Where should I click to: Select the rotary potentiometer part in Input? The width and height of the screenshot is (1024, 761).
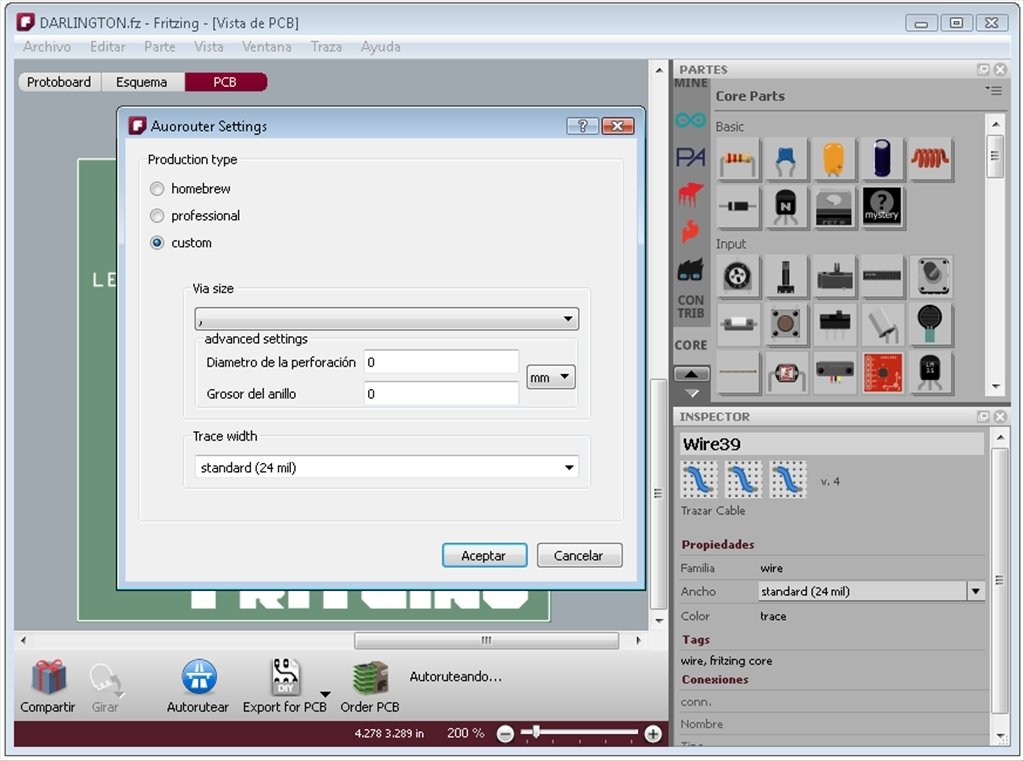pyautogui.click(x=738, y=276)
